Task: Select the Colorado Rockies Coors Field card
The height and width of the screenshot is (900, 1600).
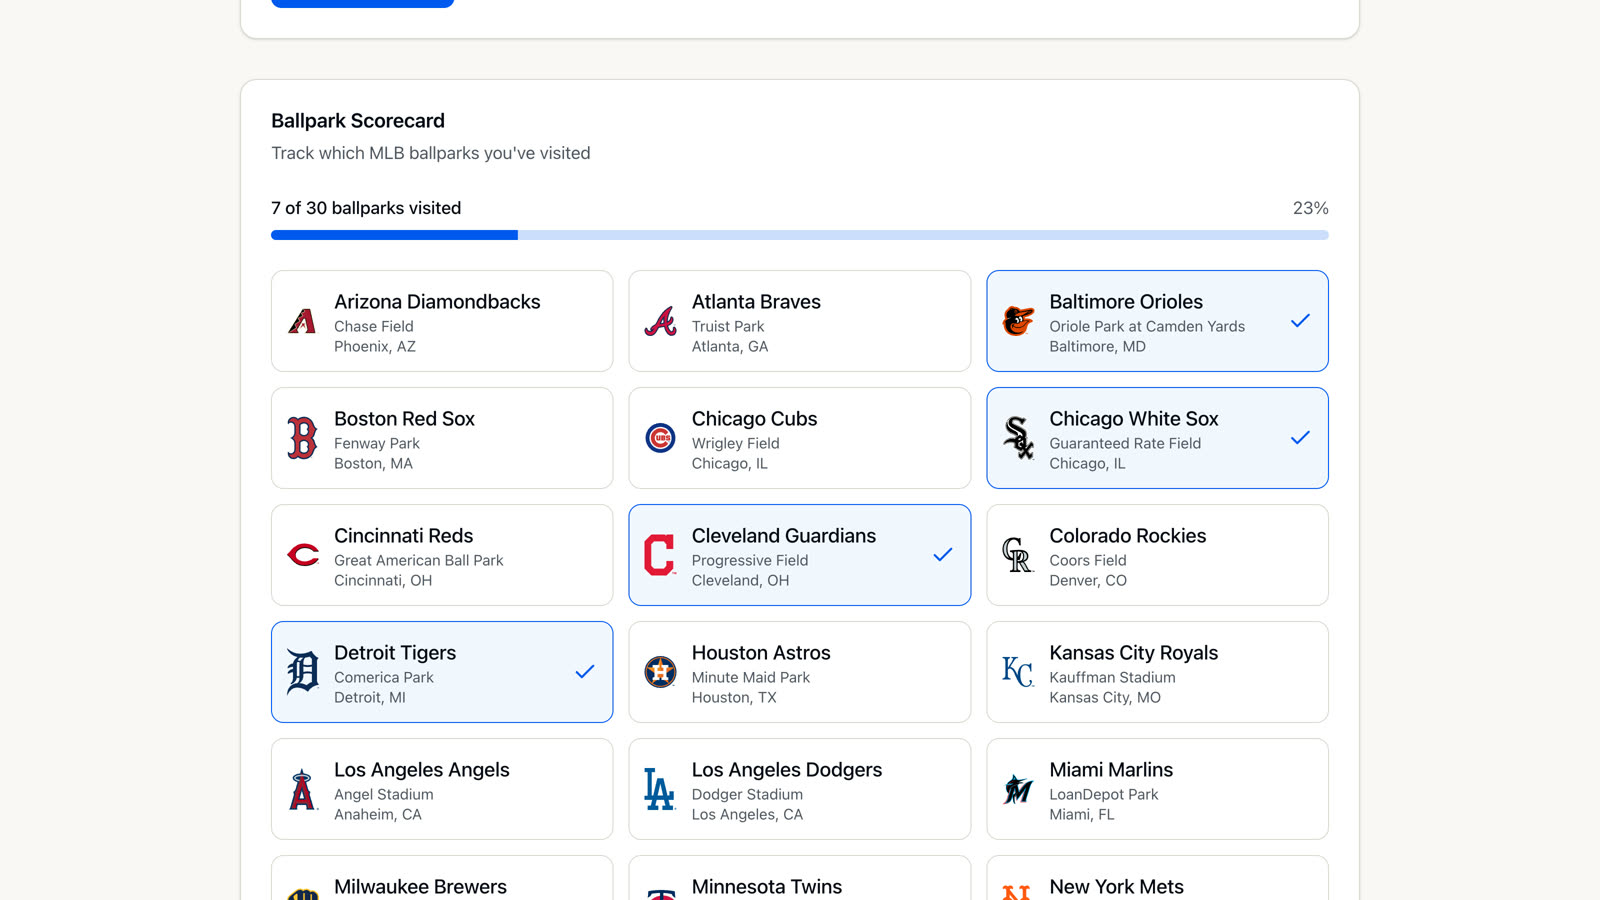Action: [1158, 555]
